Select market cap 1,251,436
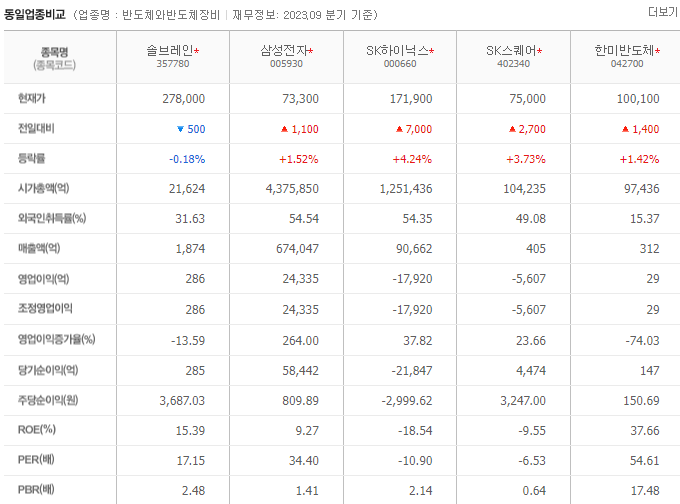 (x=406, y=189)
